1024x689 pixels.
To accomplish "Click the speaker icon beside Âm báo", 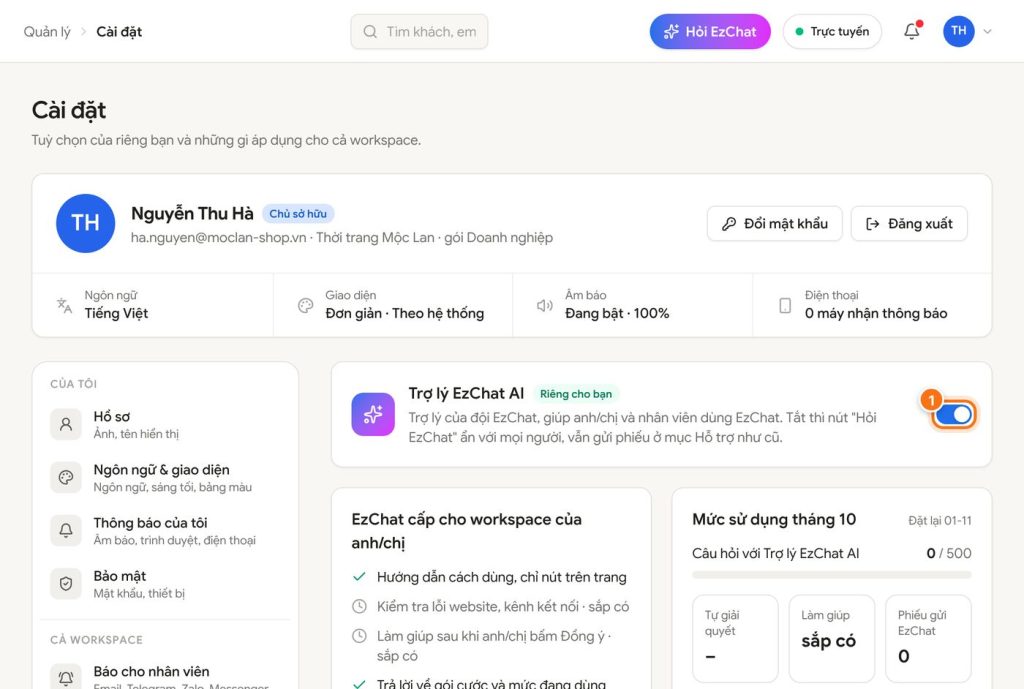I will [x=545, y=305].
